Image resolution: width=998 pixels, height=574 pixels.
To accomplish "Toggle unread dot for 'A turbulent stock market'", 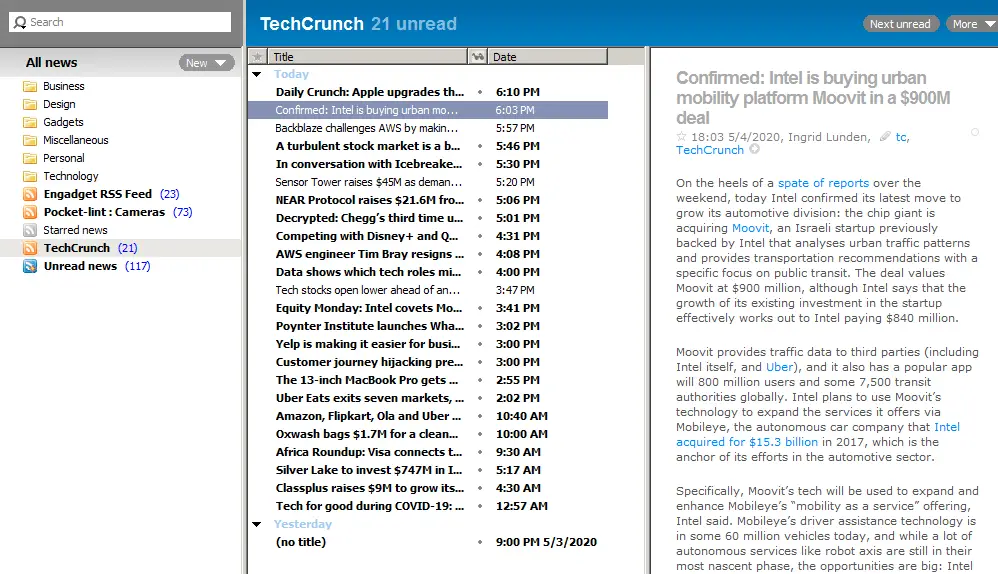I will 480,146.
